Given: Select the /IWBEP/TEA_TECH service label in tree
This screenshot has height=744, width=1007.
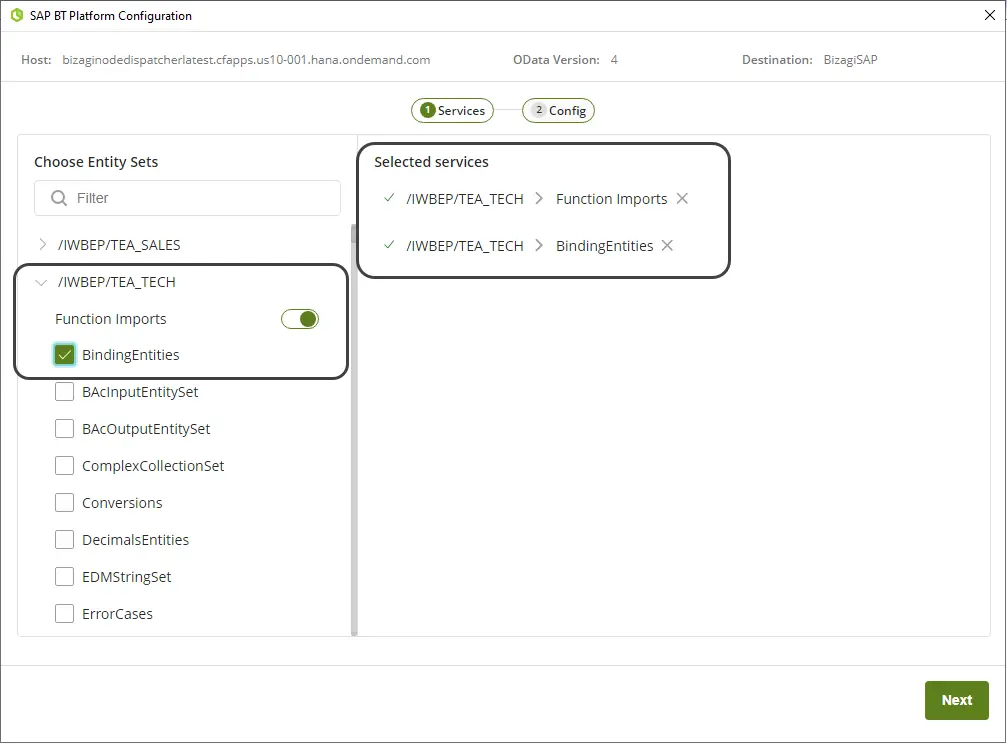Looking at the screenshot, I should 116,282.
